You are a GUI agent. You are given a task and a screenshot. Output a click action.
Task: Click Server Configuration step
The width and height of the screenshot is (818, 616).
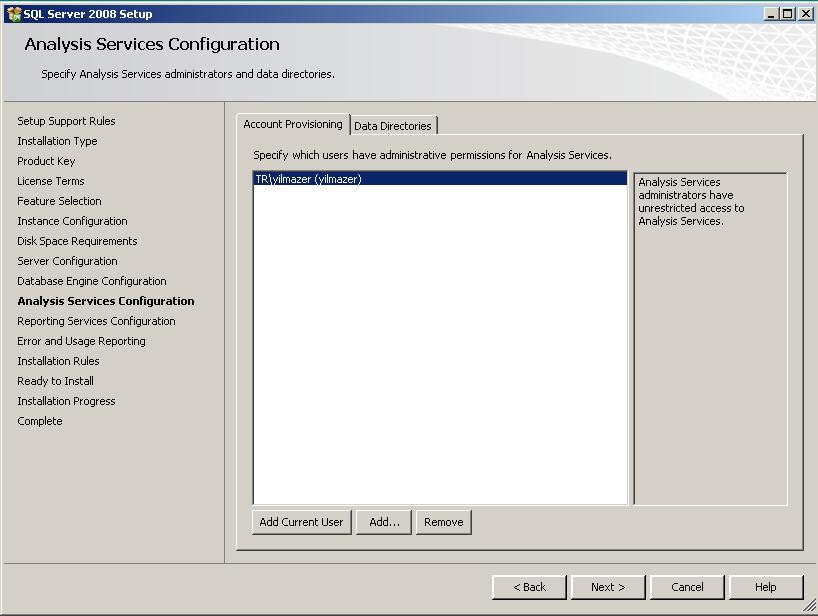click(67, 261)
